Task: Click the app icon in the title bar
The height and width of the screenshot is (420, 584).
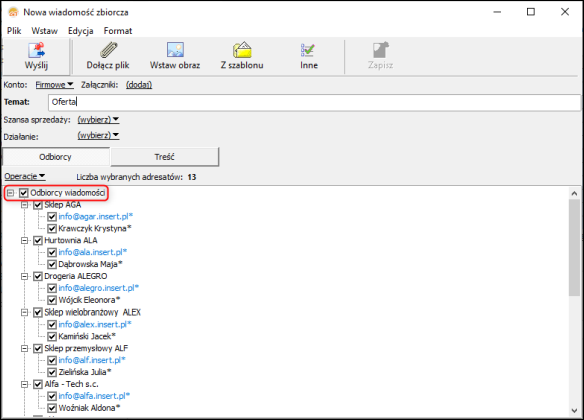Action: [13, 12]
